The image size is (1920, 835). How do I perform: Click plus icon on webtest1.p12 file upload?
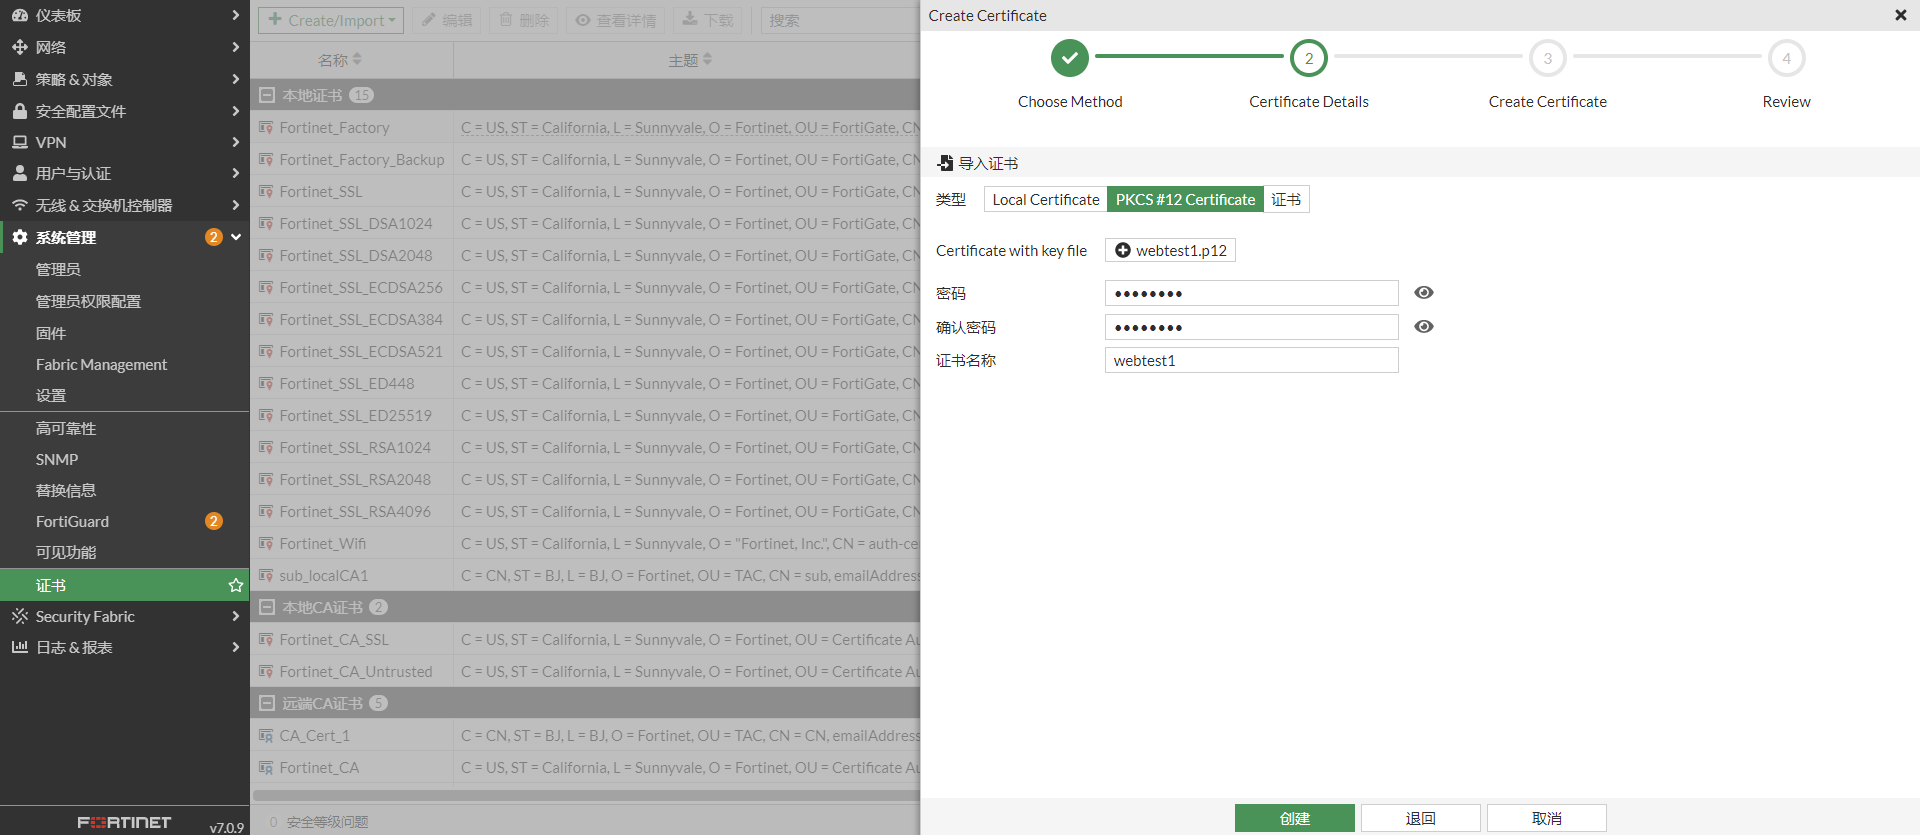pyautogui.click(x=1123, y=250)
